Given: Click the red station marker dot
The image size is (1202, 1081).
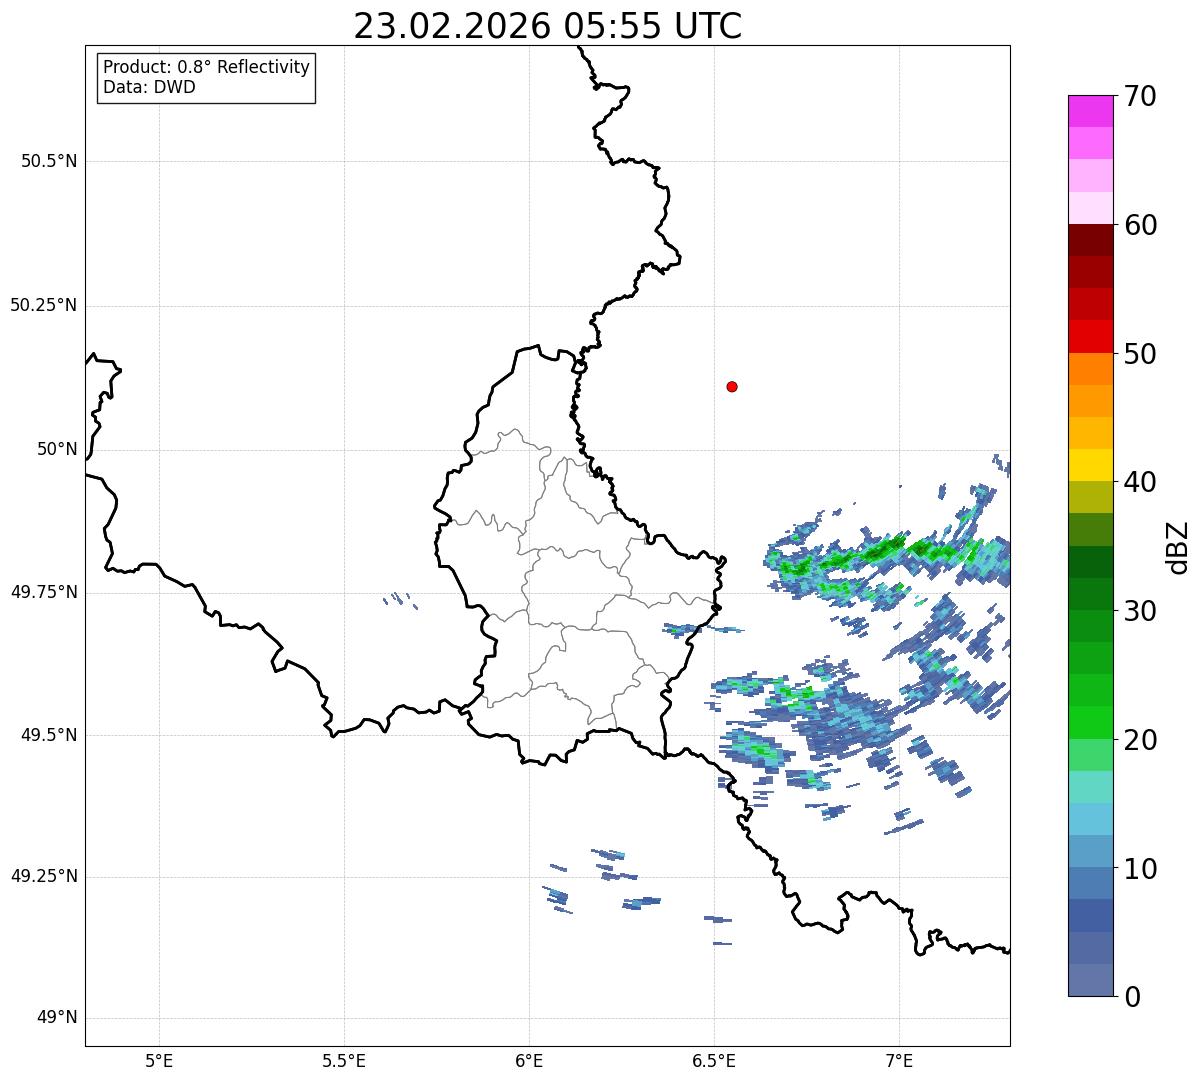Looking at the screenshot, I should 732,386.
